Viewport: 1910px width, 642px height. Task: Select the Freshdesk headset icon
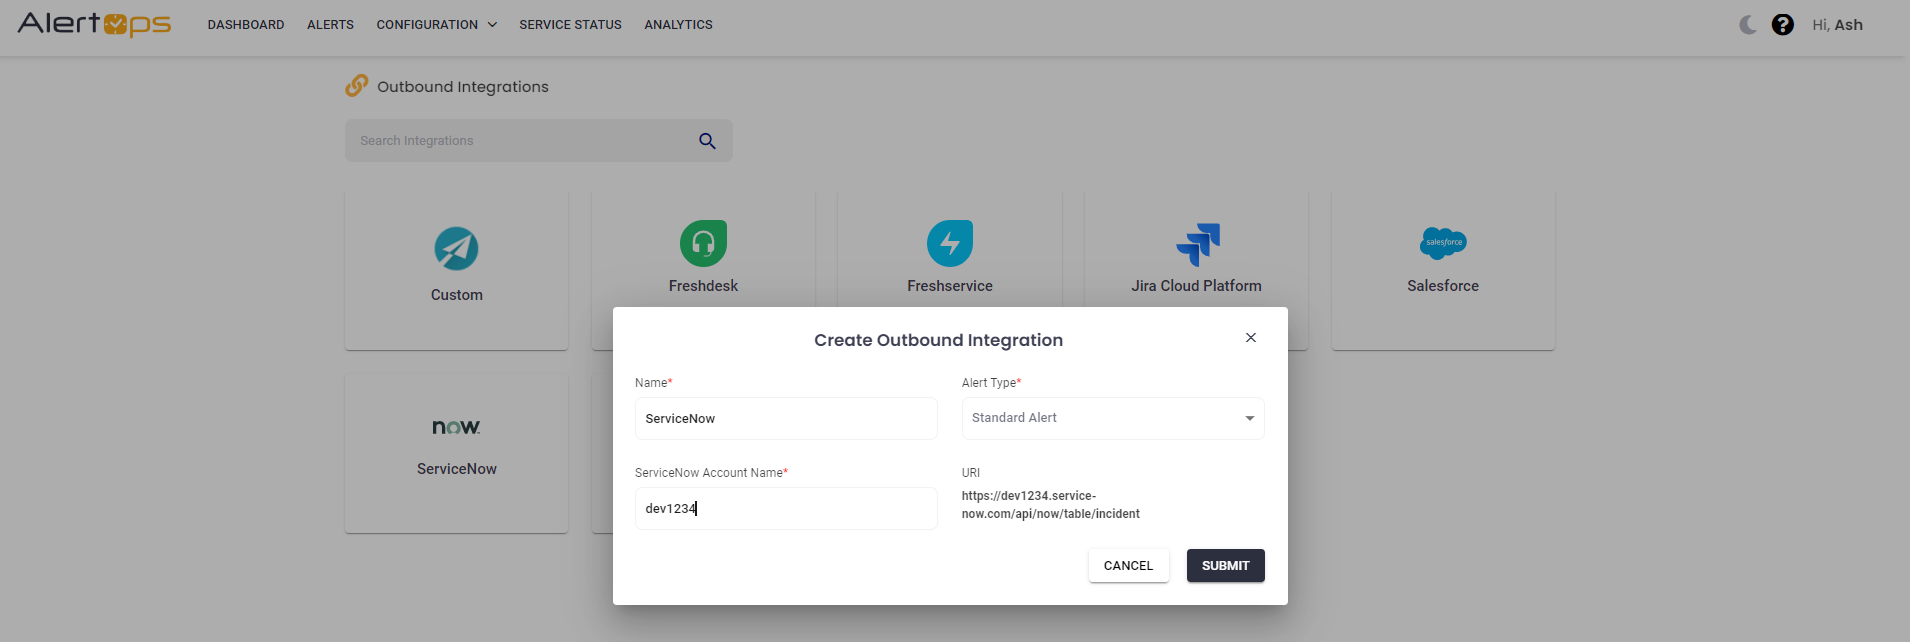[x=703, y=243]
